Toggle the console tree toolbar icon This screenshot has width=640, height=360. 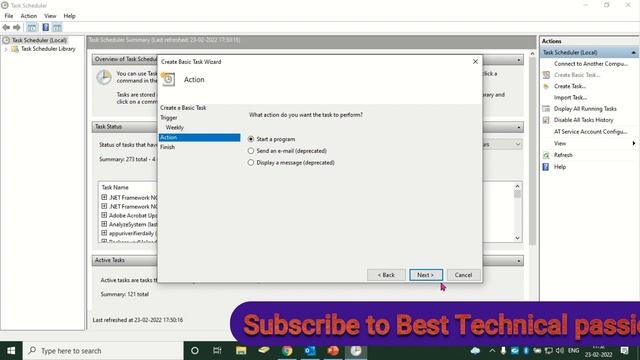coord(31,27)
